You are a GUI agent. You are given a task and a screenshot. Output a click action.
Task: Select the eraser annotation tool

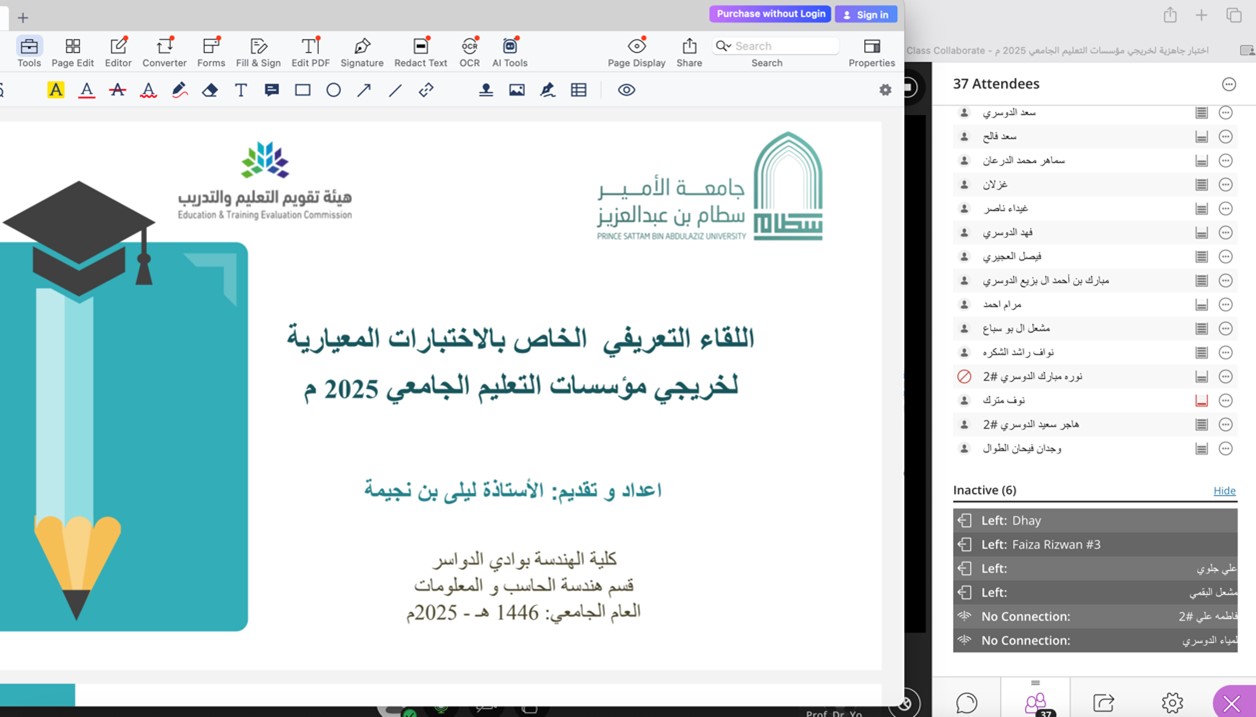point(210,90)
